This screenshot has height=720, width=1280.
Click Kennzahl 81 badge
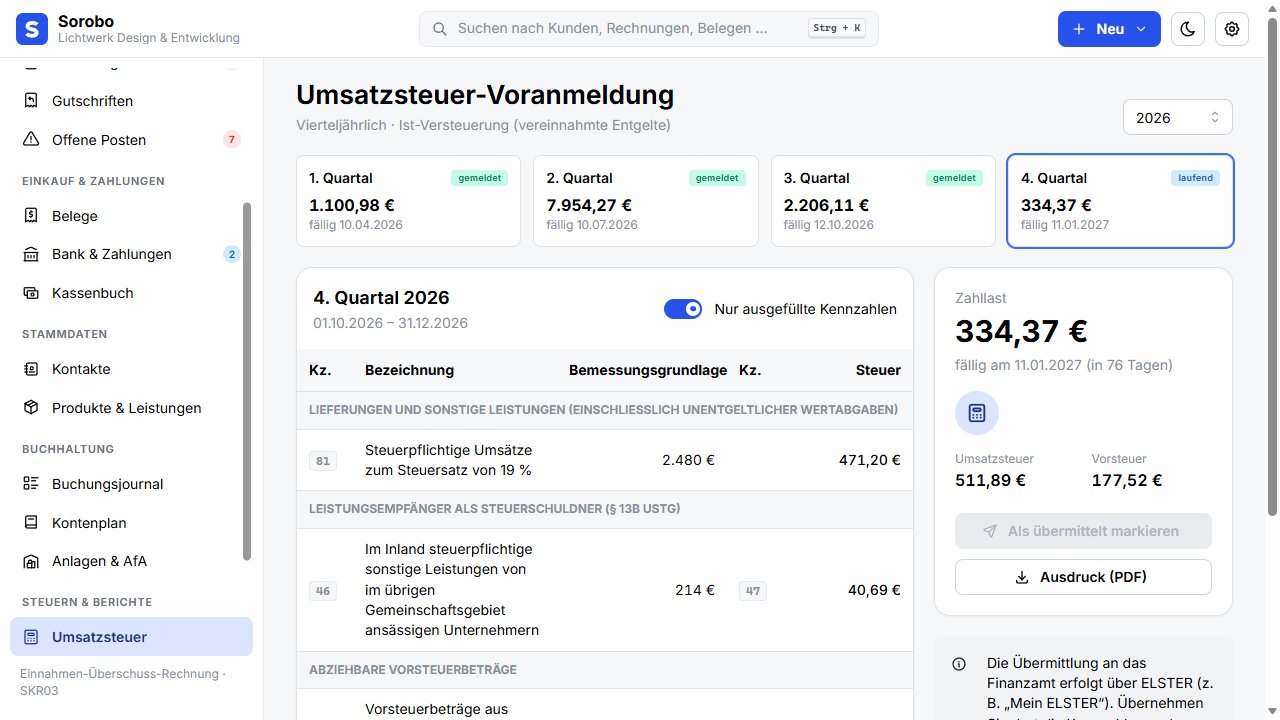click(x=323, y=461)
